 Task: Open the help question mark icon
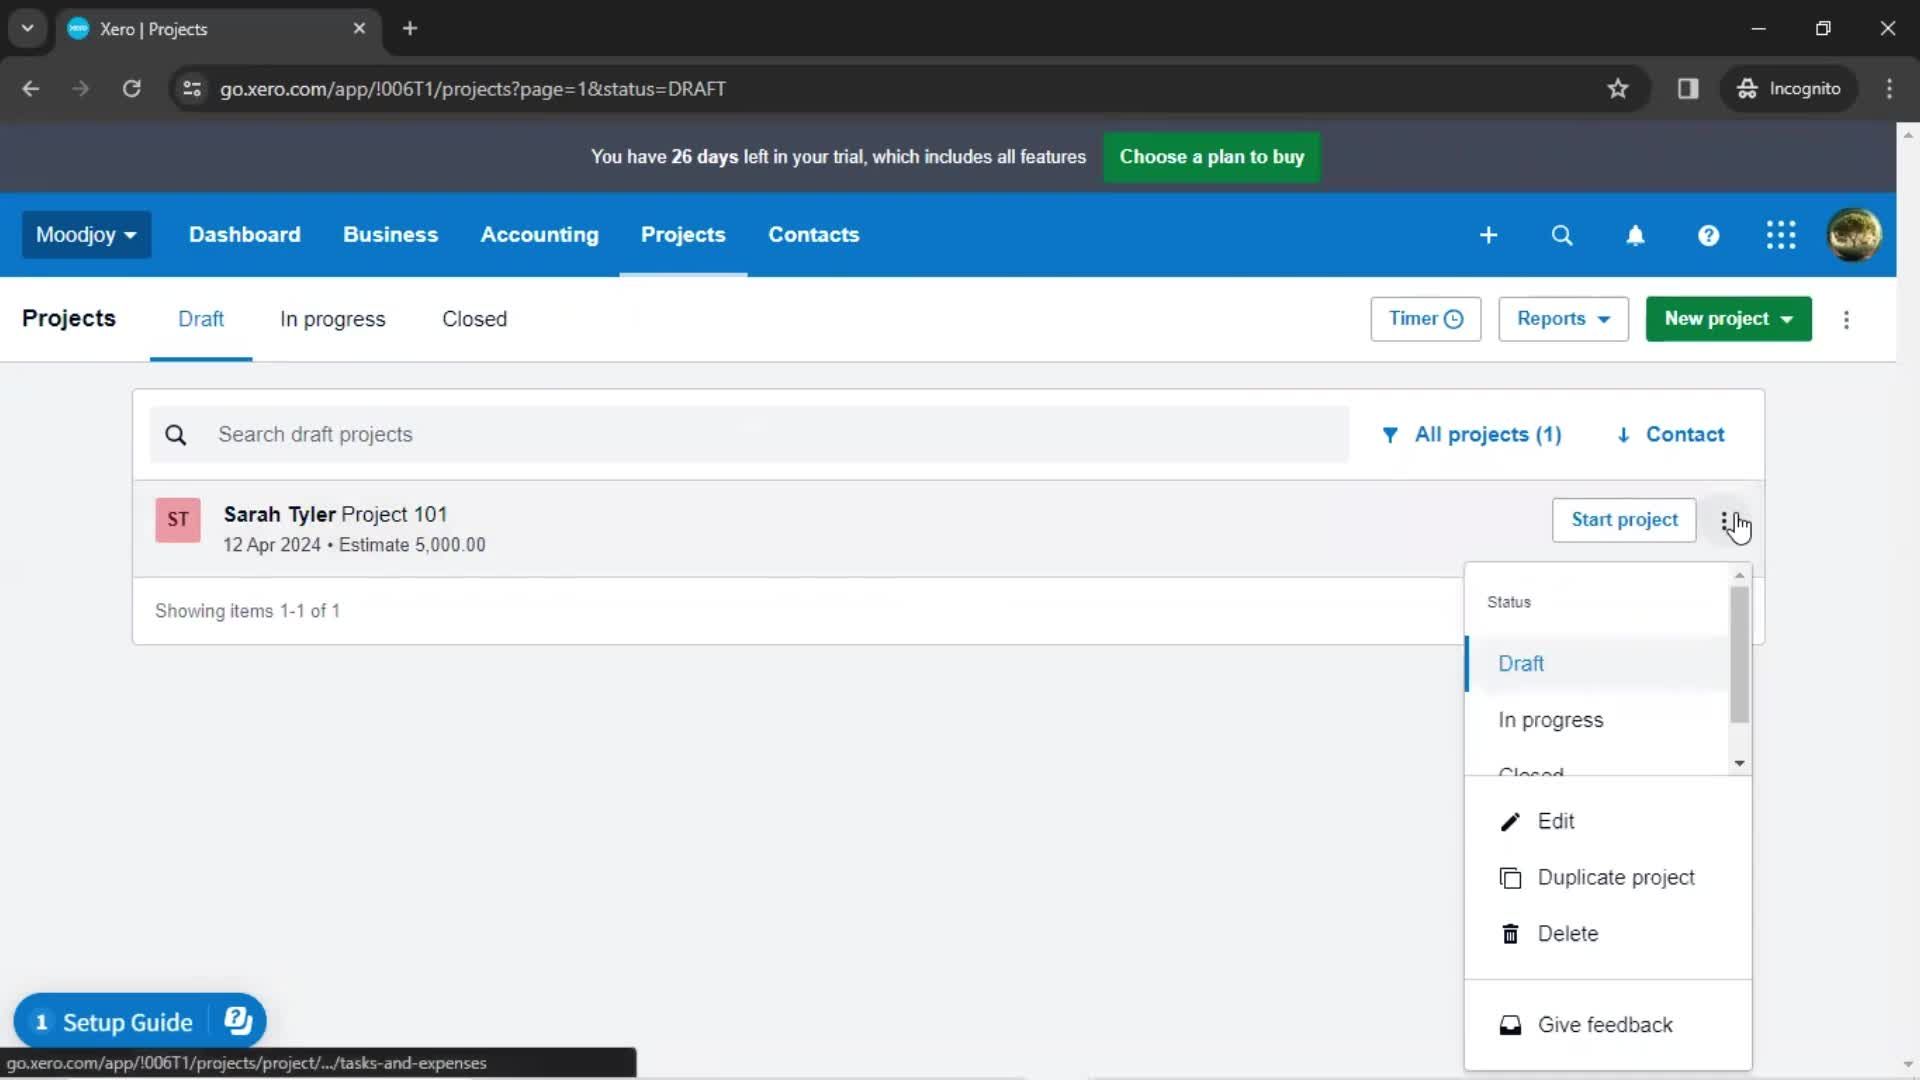1708,235
